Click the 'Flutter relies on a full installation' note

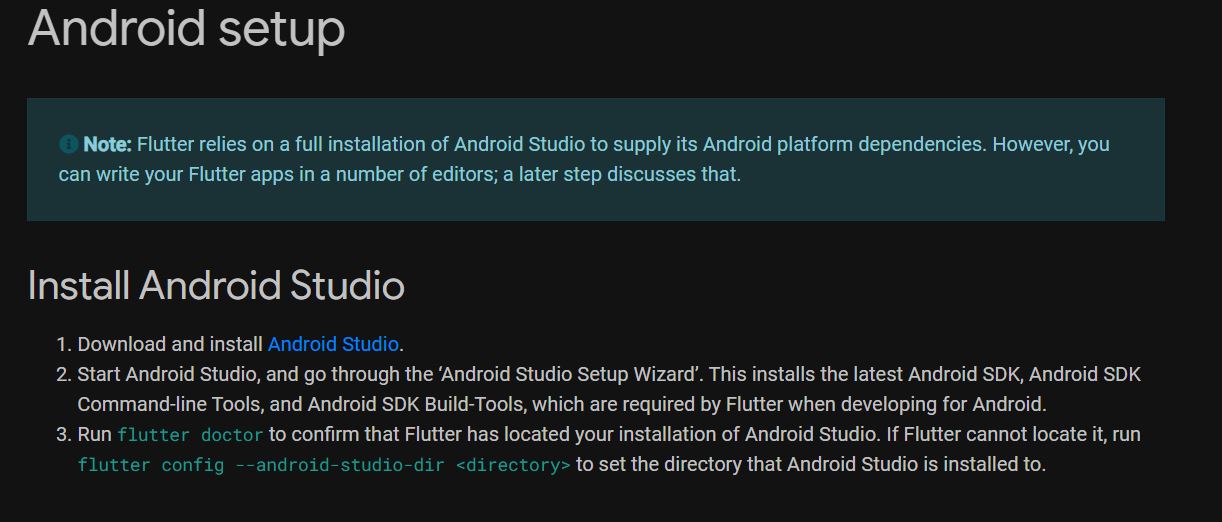[x=623, y=144]
